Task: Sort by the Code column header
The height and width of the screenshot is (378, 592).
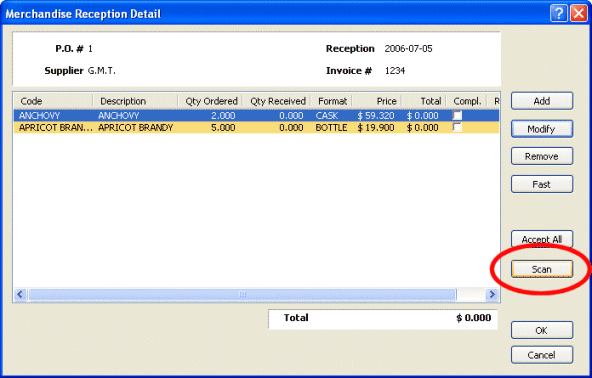Action: pos(53,101)
